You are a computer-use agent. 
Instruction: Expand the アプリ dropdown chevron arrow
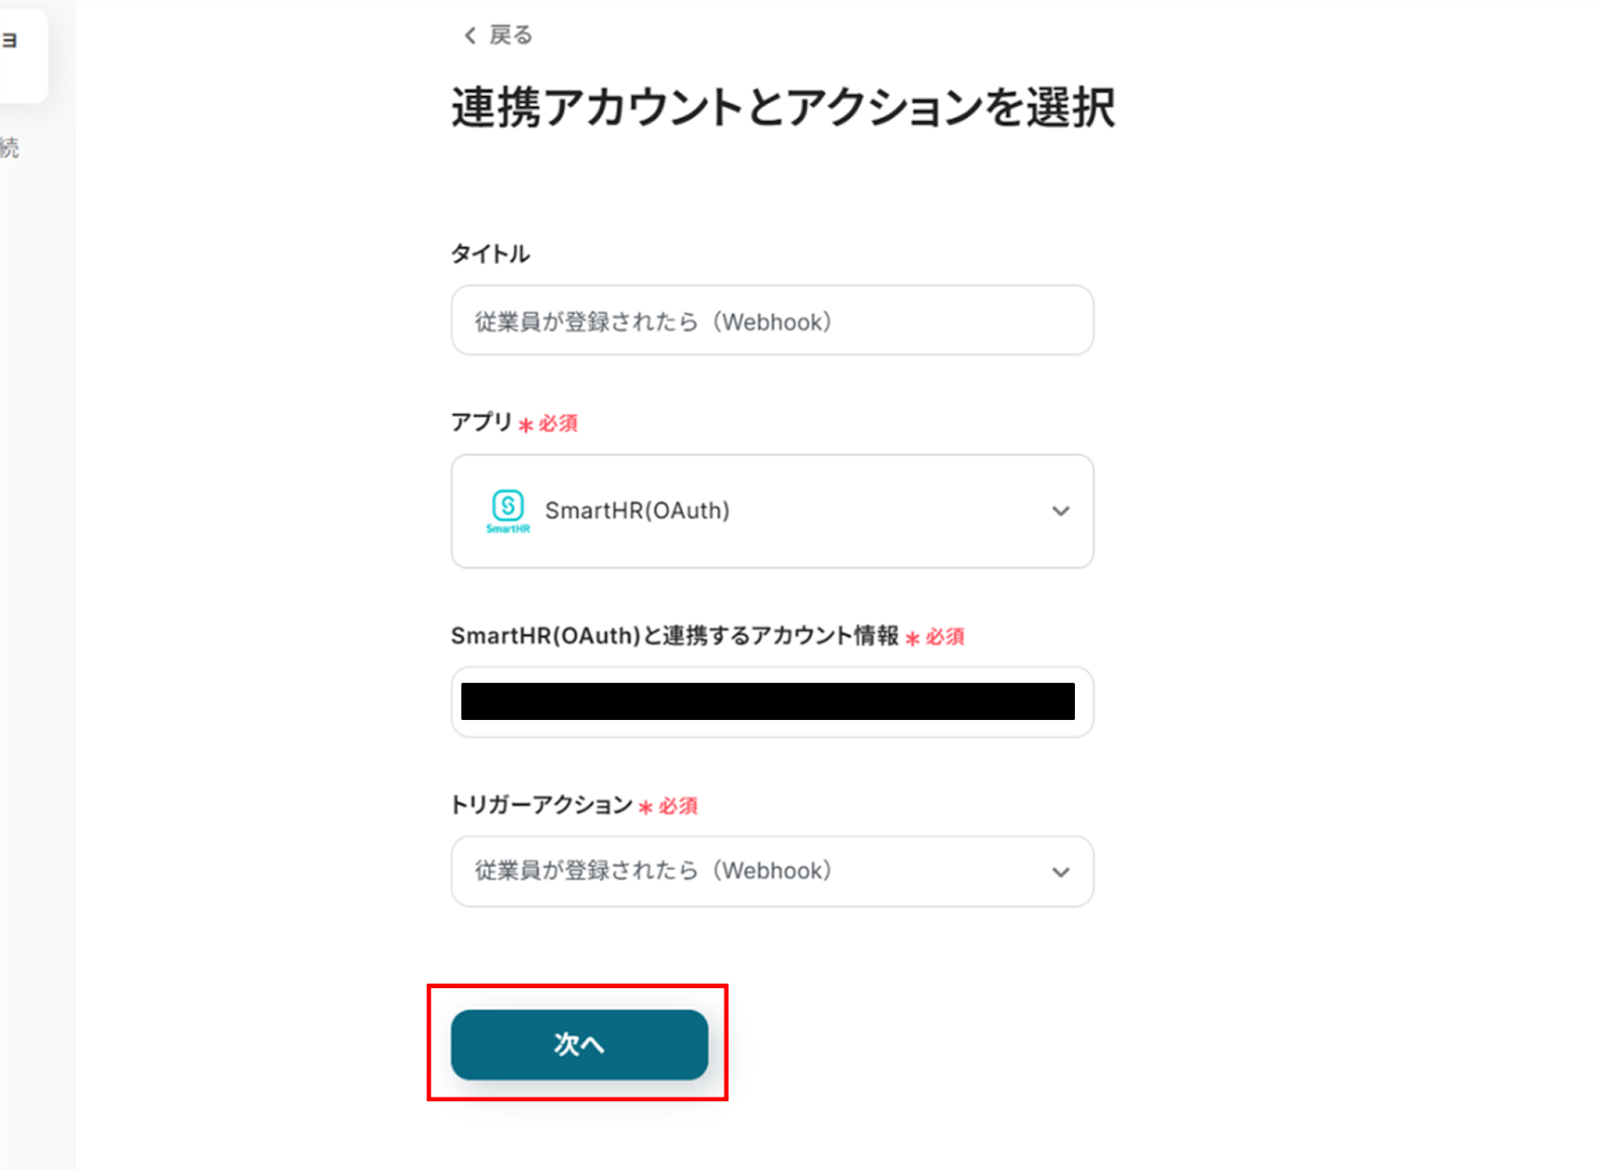click(1060, 511)
